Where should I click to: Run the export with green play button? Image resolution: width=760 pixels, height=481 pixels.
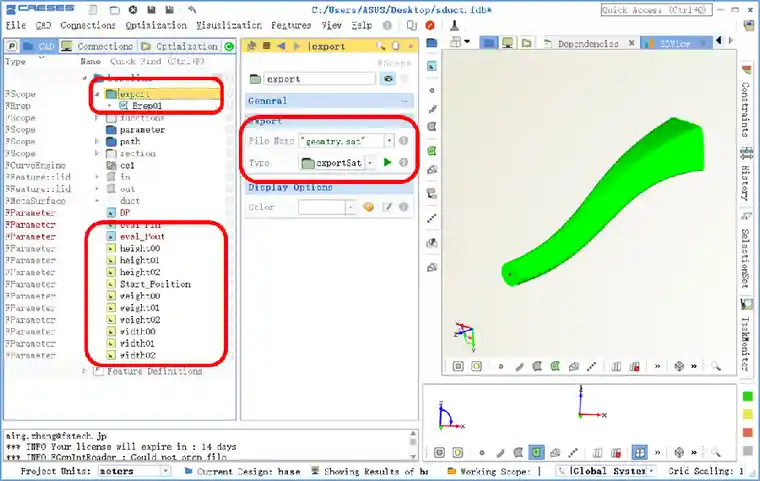tap(387, 162)
